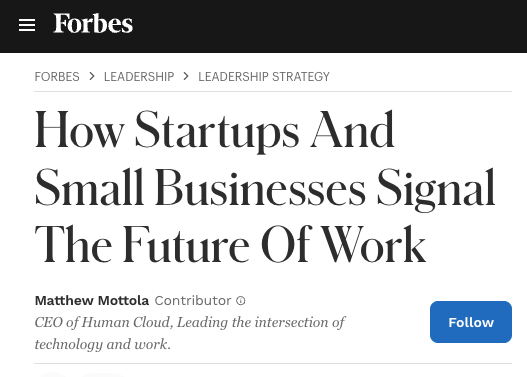Screen dimensions: 527x377
Task: Click chevron before LEADERSHIP STRATEGY
Action: (186, 76)
